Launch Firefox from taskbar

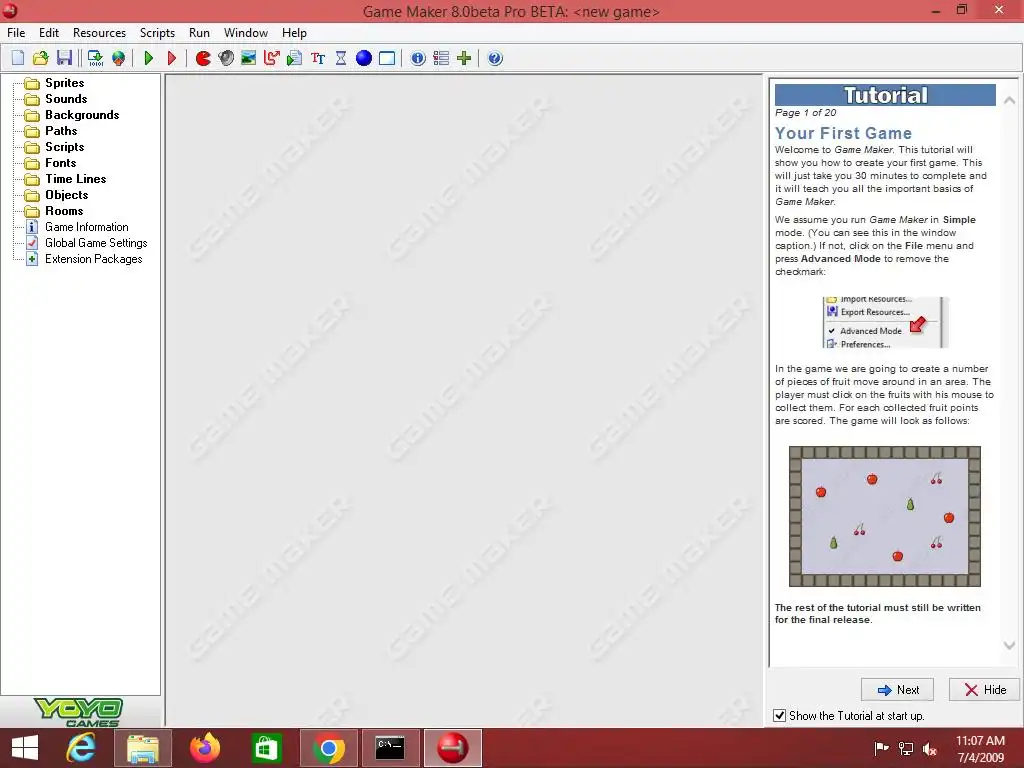[x=205, y=748]
